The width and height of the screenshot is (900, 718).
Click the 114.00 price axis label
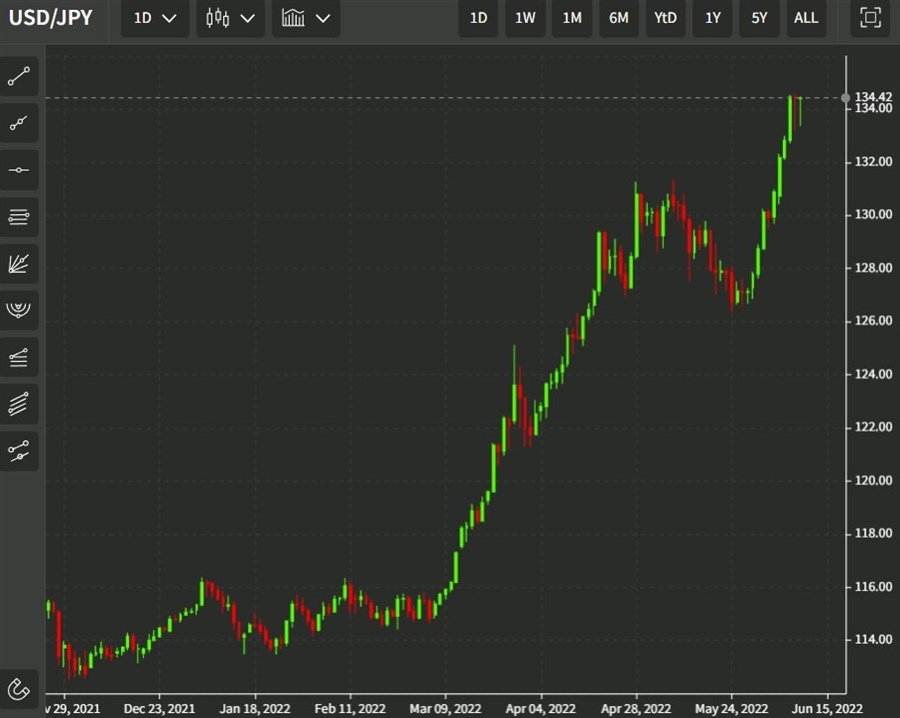point(874,639)
